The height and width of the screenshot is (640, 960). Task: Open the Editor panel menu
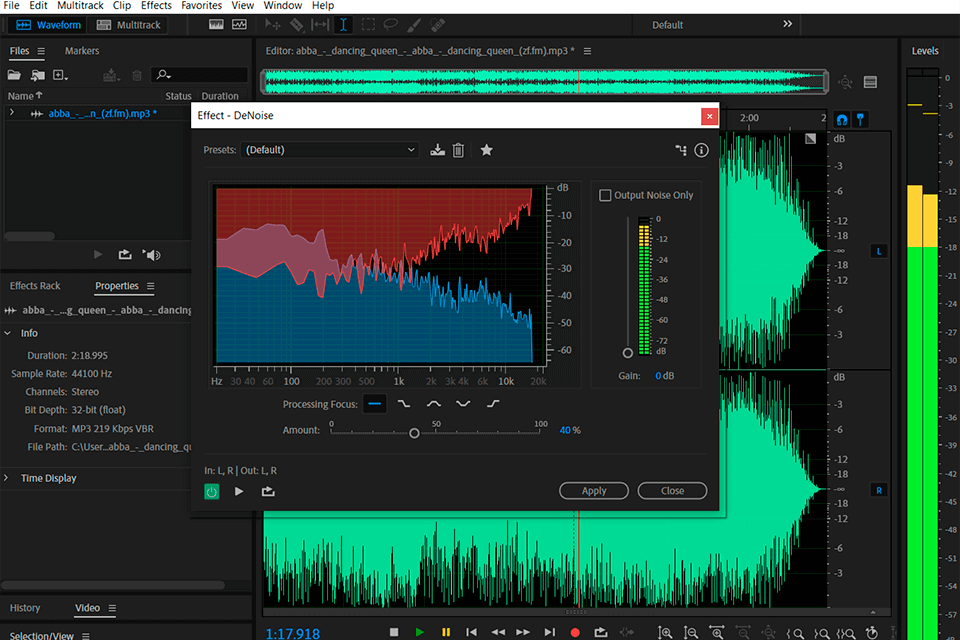tap(587, 50)
